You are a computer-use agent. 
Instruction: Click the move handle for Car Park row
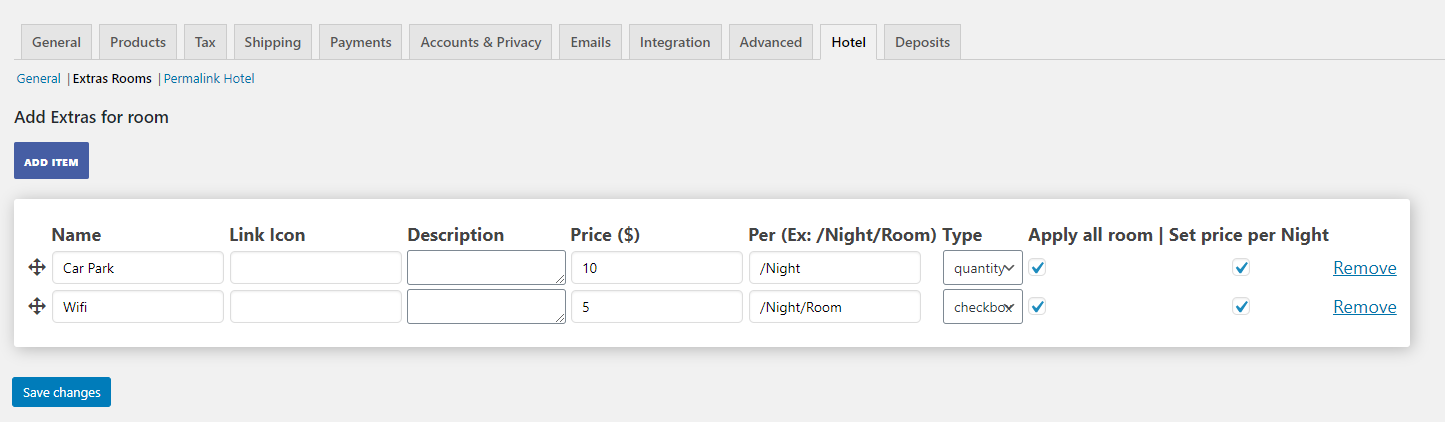click(x=37, y=267)
